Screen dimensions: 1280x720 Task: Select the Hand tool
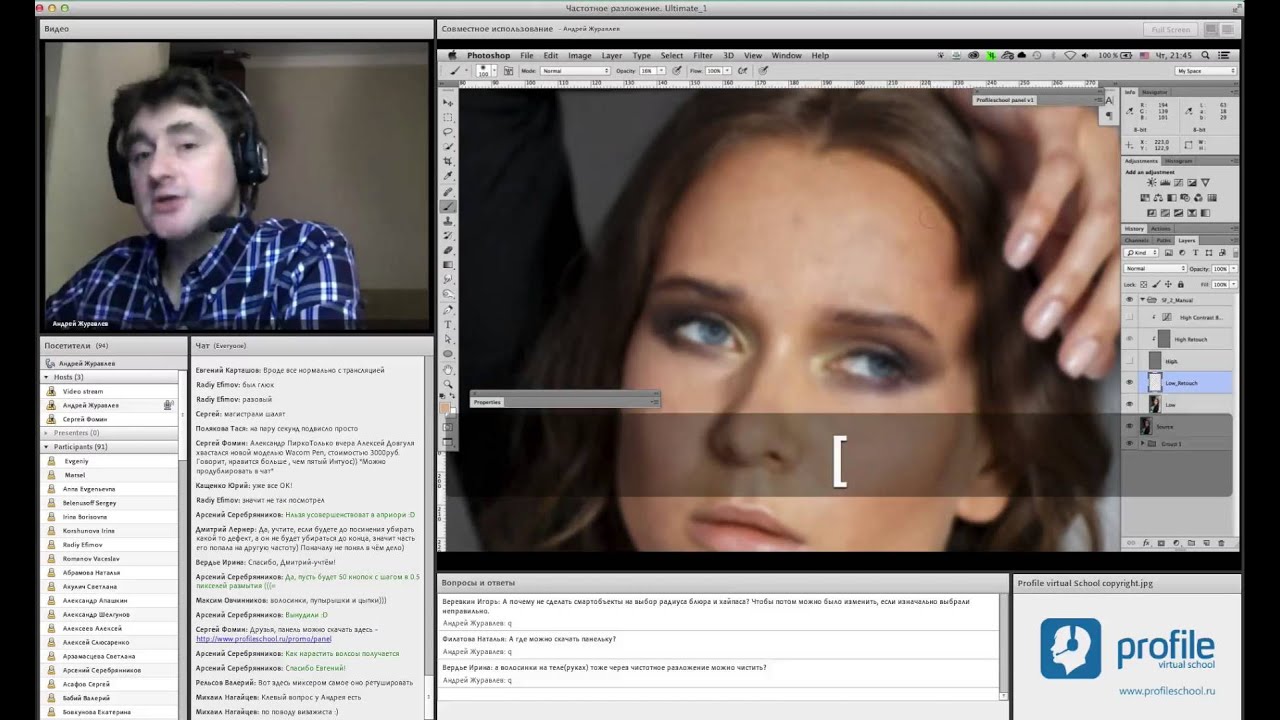tap(448, 369)
